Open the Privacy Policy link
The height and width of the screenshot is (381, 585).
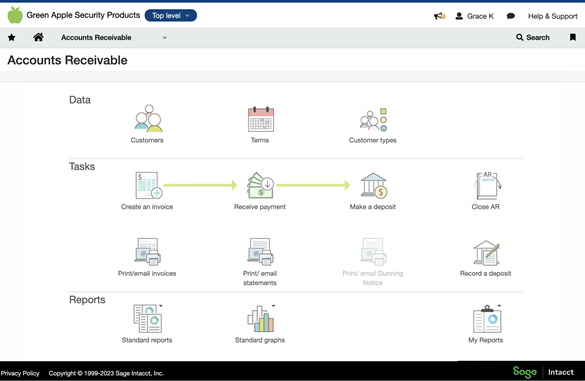pos(20,373)
